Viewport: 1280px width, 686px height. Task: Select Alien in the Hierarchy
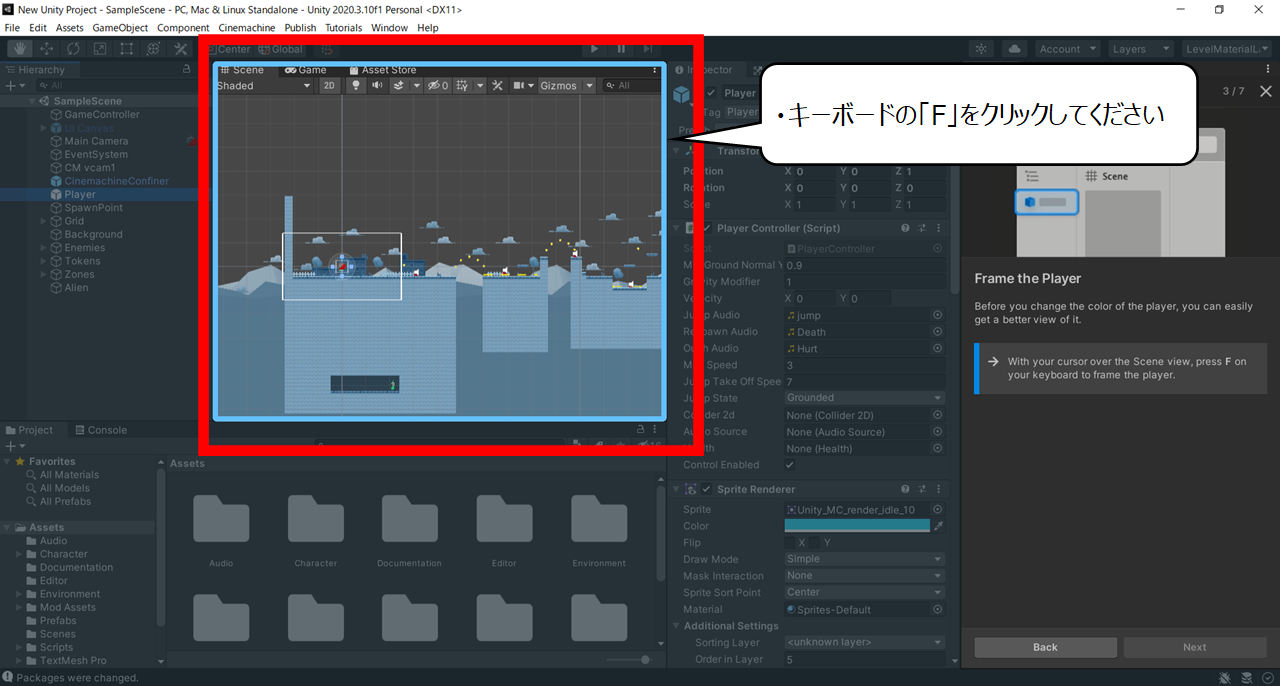click(x=76, y=288)
